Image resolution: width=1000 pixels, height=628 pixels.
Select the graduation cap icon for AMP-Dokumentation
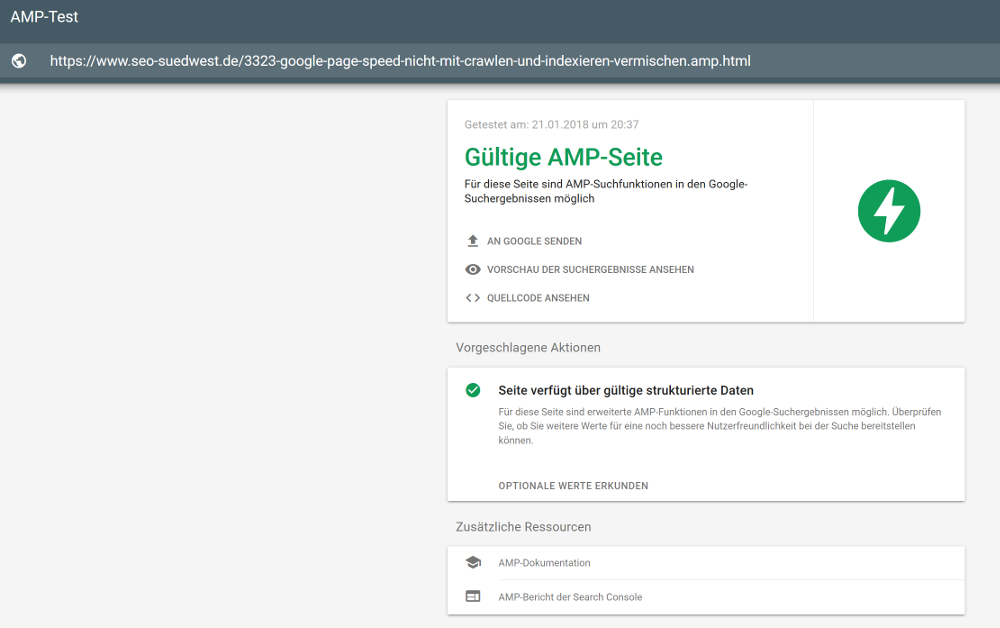[x=472, y=562]
